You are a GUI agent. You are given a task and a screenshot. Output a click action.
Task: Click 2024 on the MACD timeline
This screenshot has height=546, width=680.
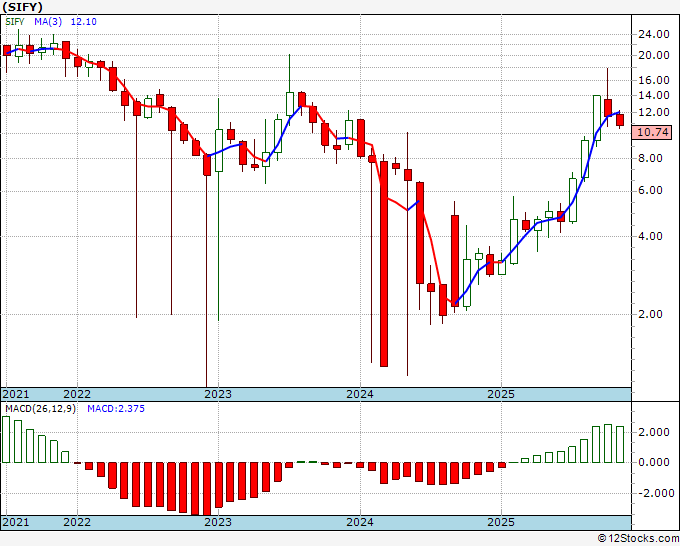point(360,522)
